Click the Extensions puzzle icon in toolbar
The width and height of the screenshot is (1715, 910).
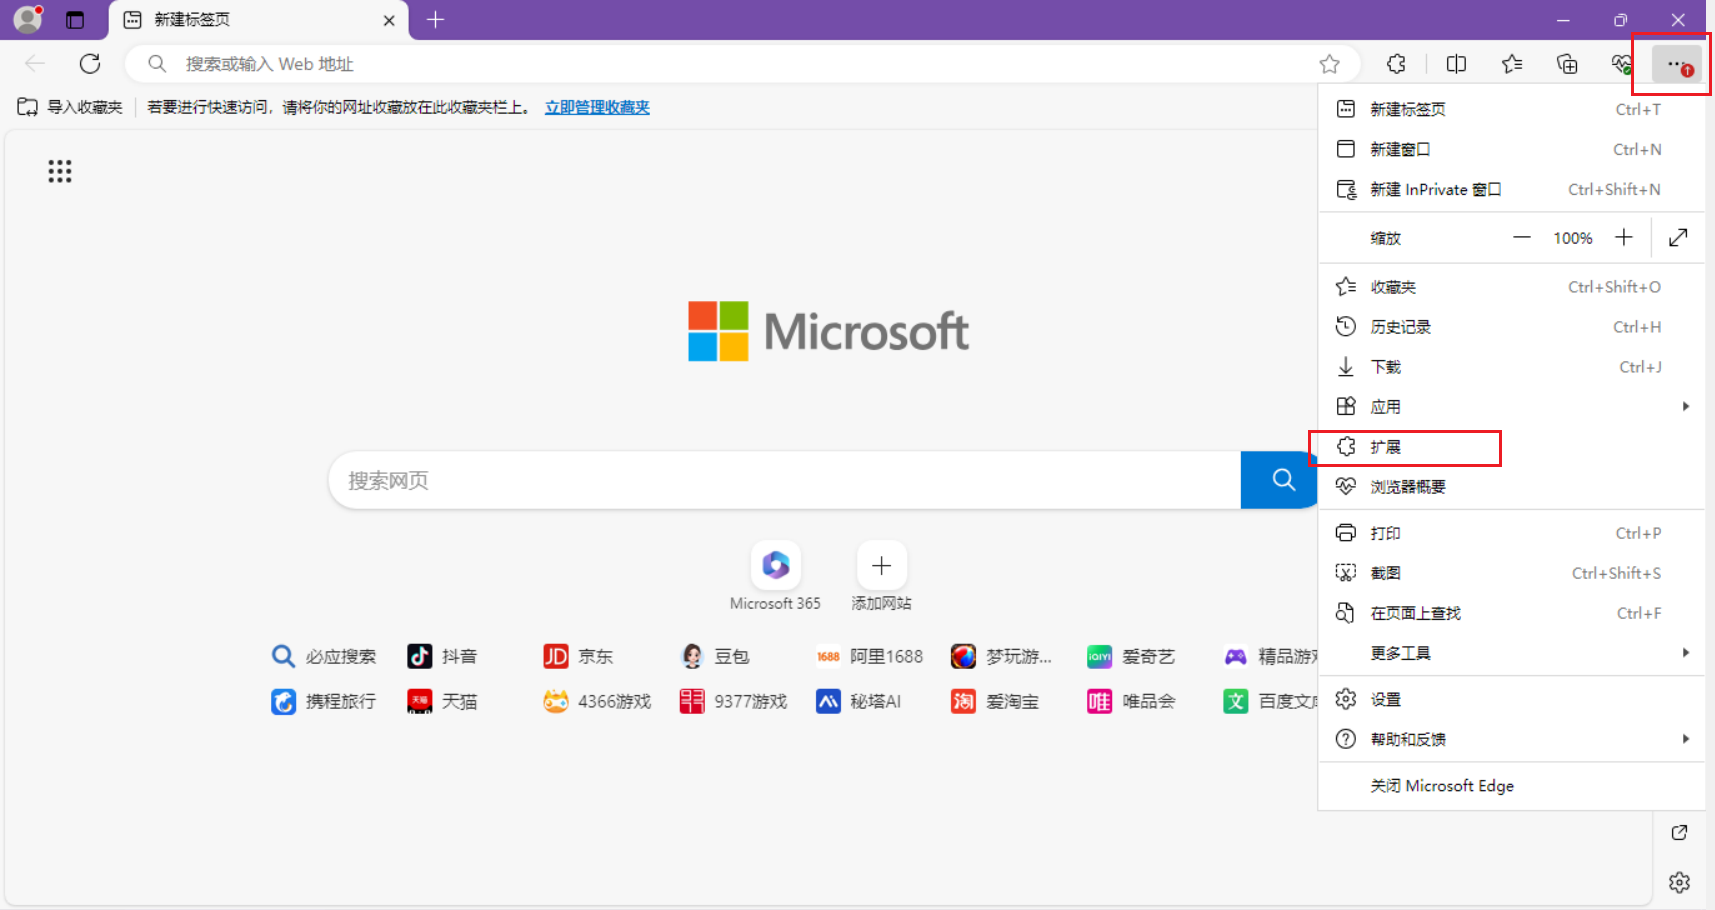click(x=1396, y=64)
